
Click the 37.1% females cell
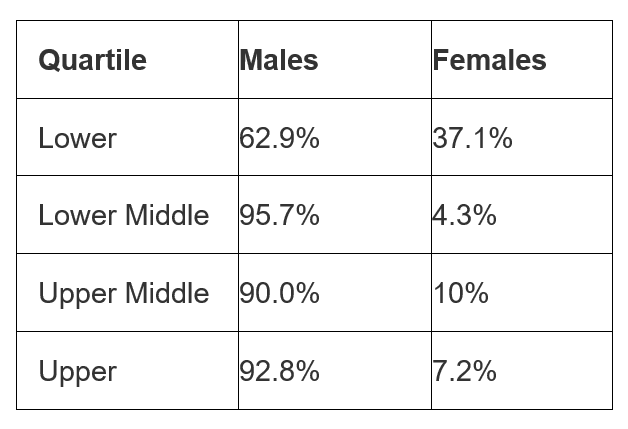[x=473, y=139]
